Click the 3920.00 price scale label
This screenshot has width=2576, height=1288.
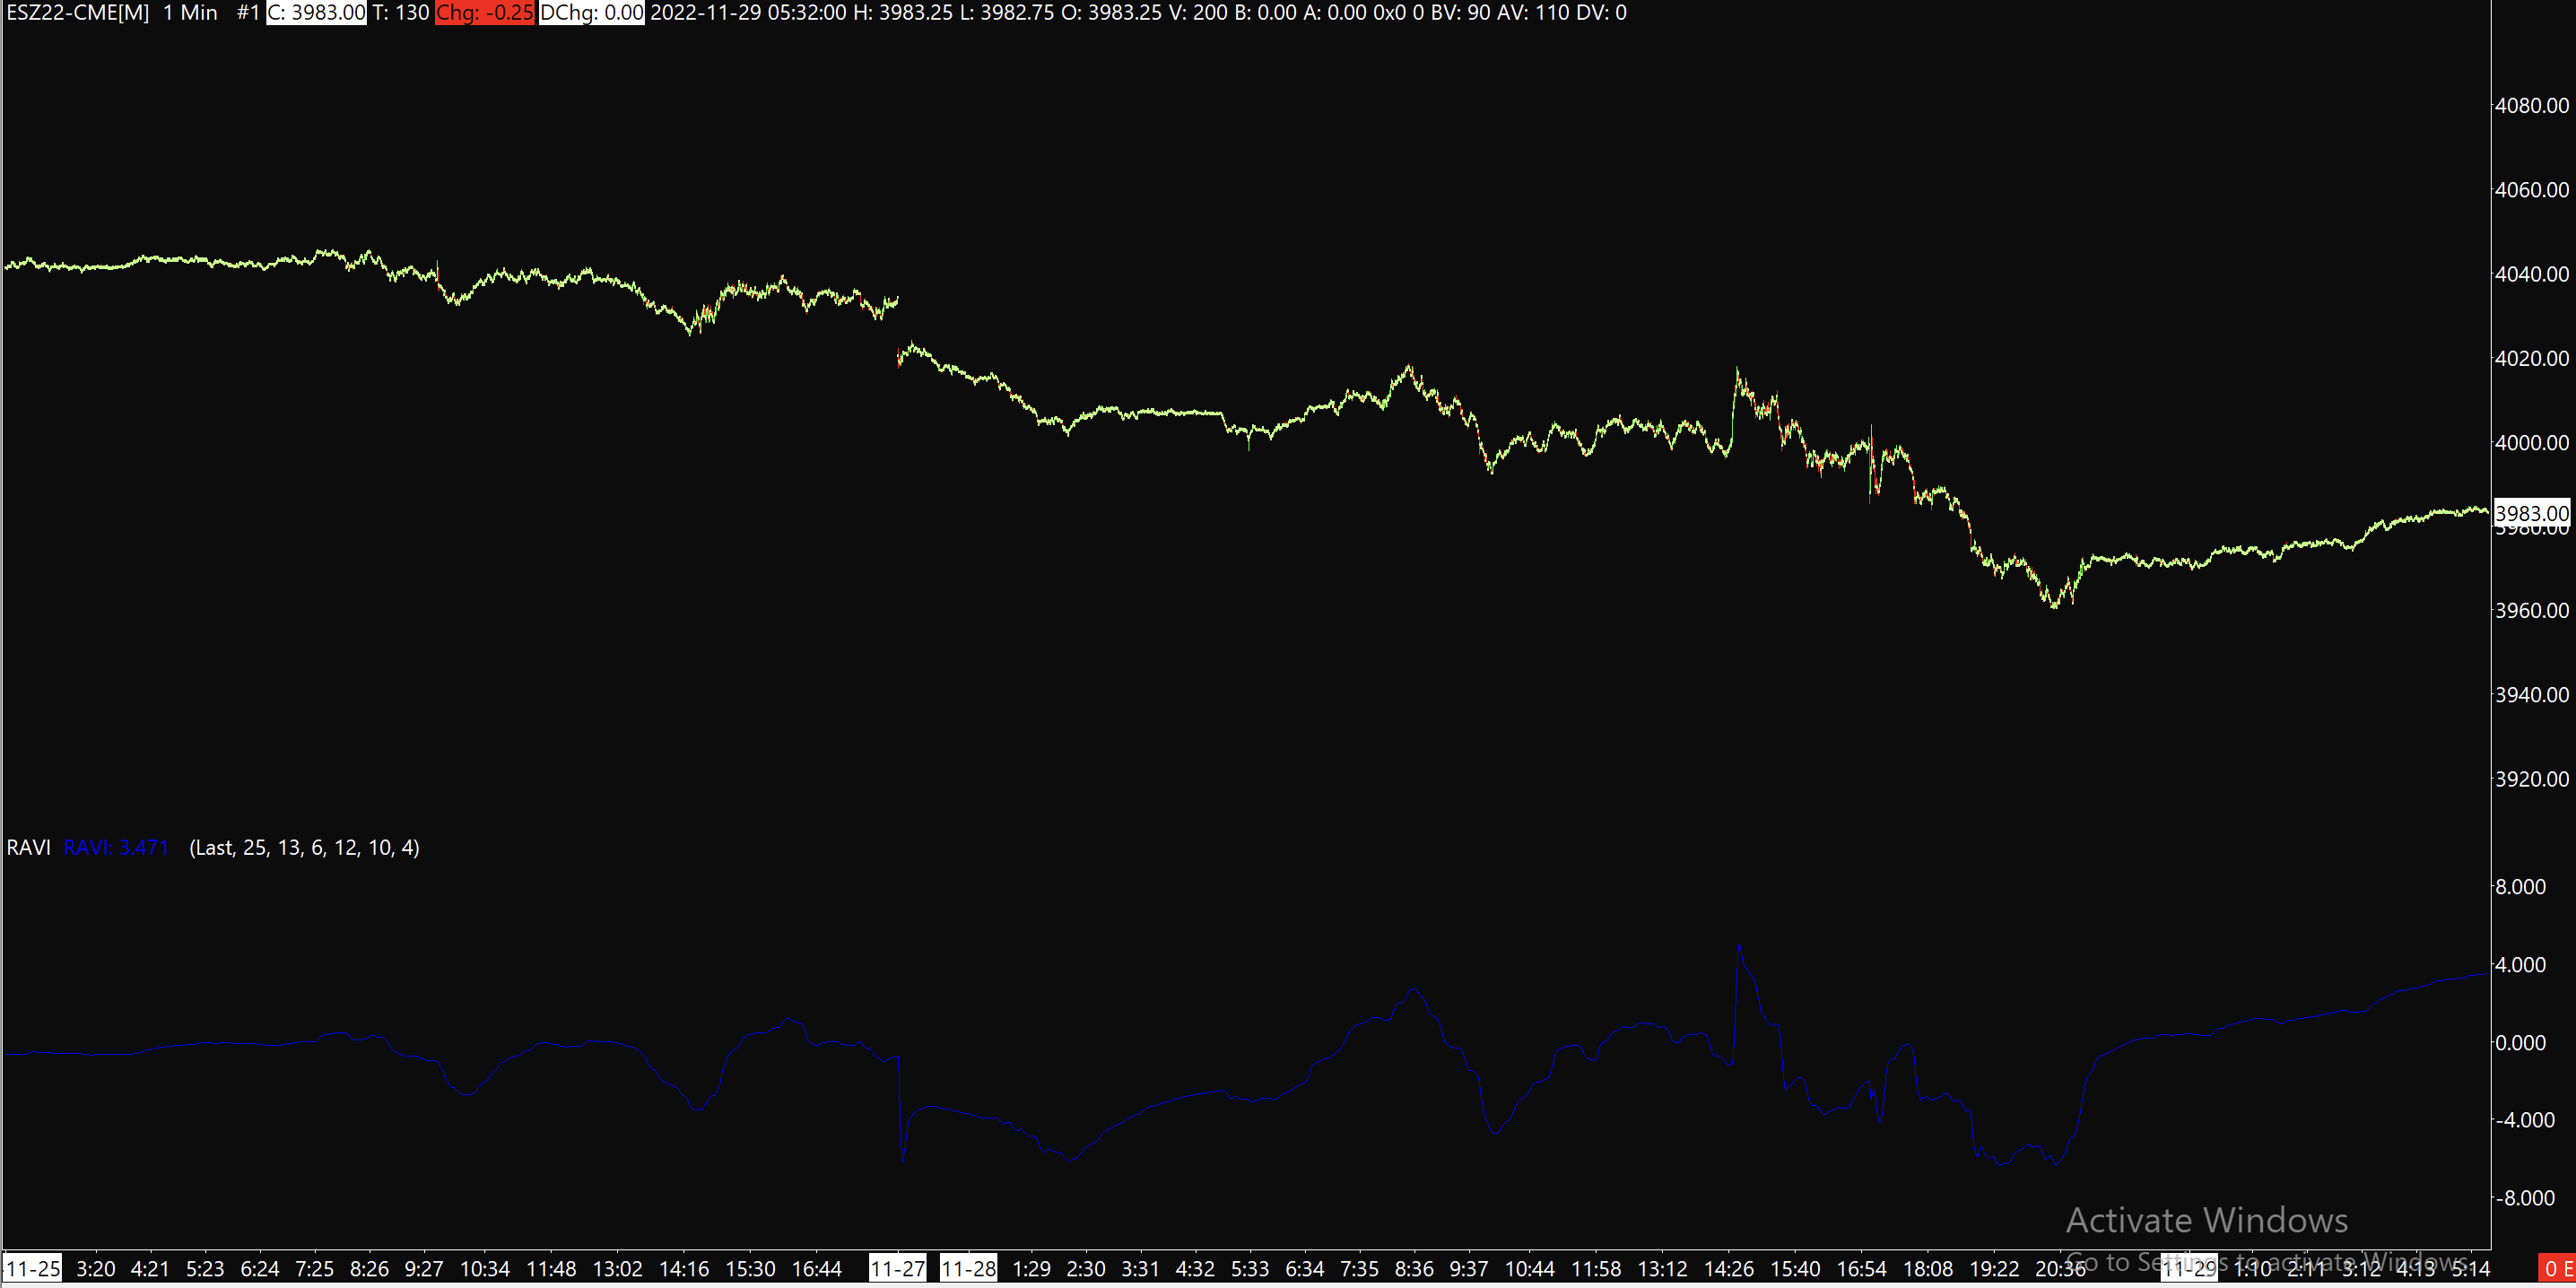pyautogui.click(x=2531, y=778)
